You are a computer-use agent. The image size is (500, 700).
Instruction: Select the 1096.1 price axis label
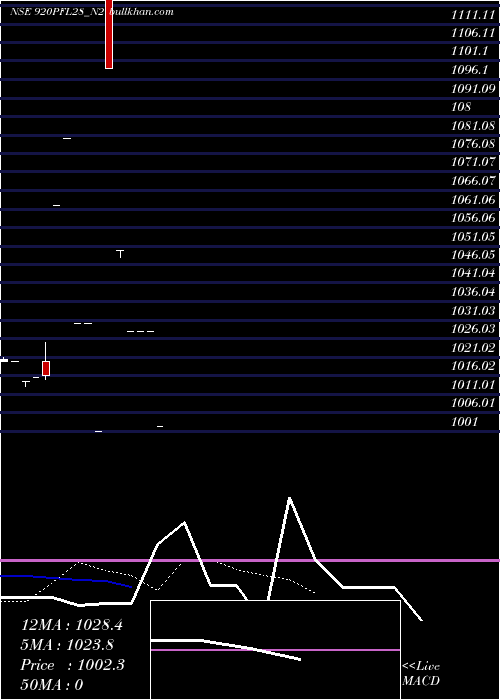click(469, 70)
